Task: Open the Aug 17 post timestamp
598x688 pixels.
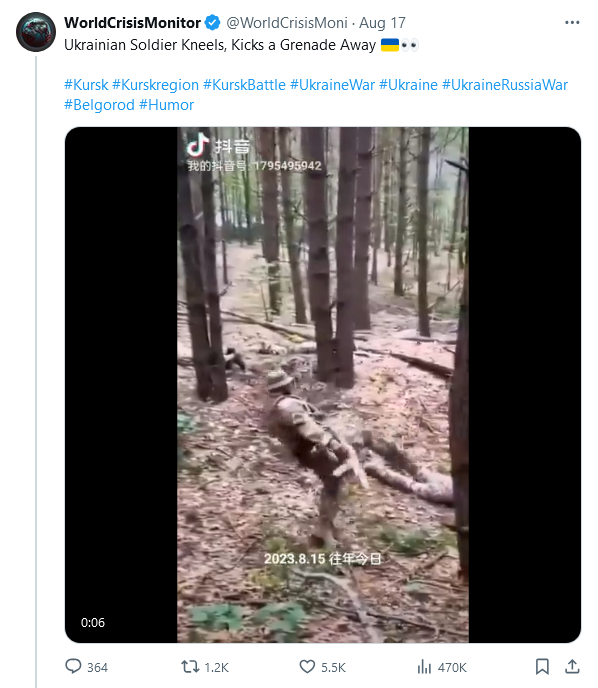Action: pos(382,23)
